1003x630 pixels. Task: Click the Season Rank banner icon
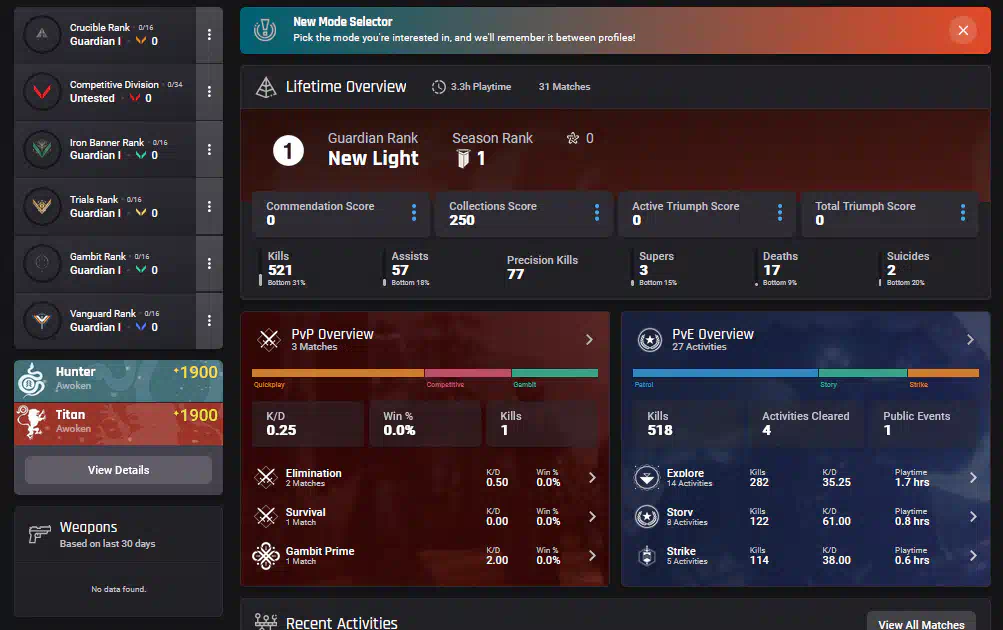pyautogui.click(x=463, y=158)
